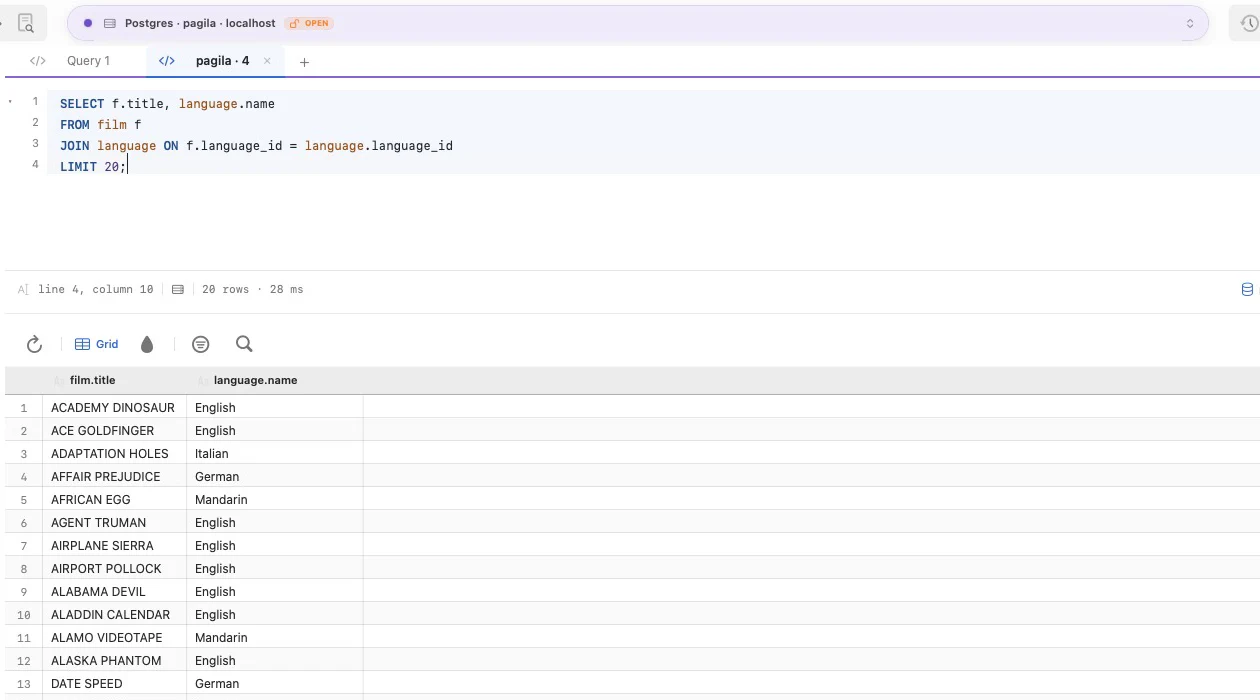This screenshot has width=1260, height=700.
Task: Open the query history clock icon
Action: (1249, 23)
